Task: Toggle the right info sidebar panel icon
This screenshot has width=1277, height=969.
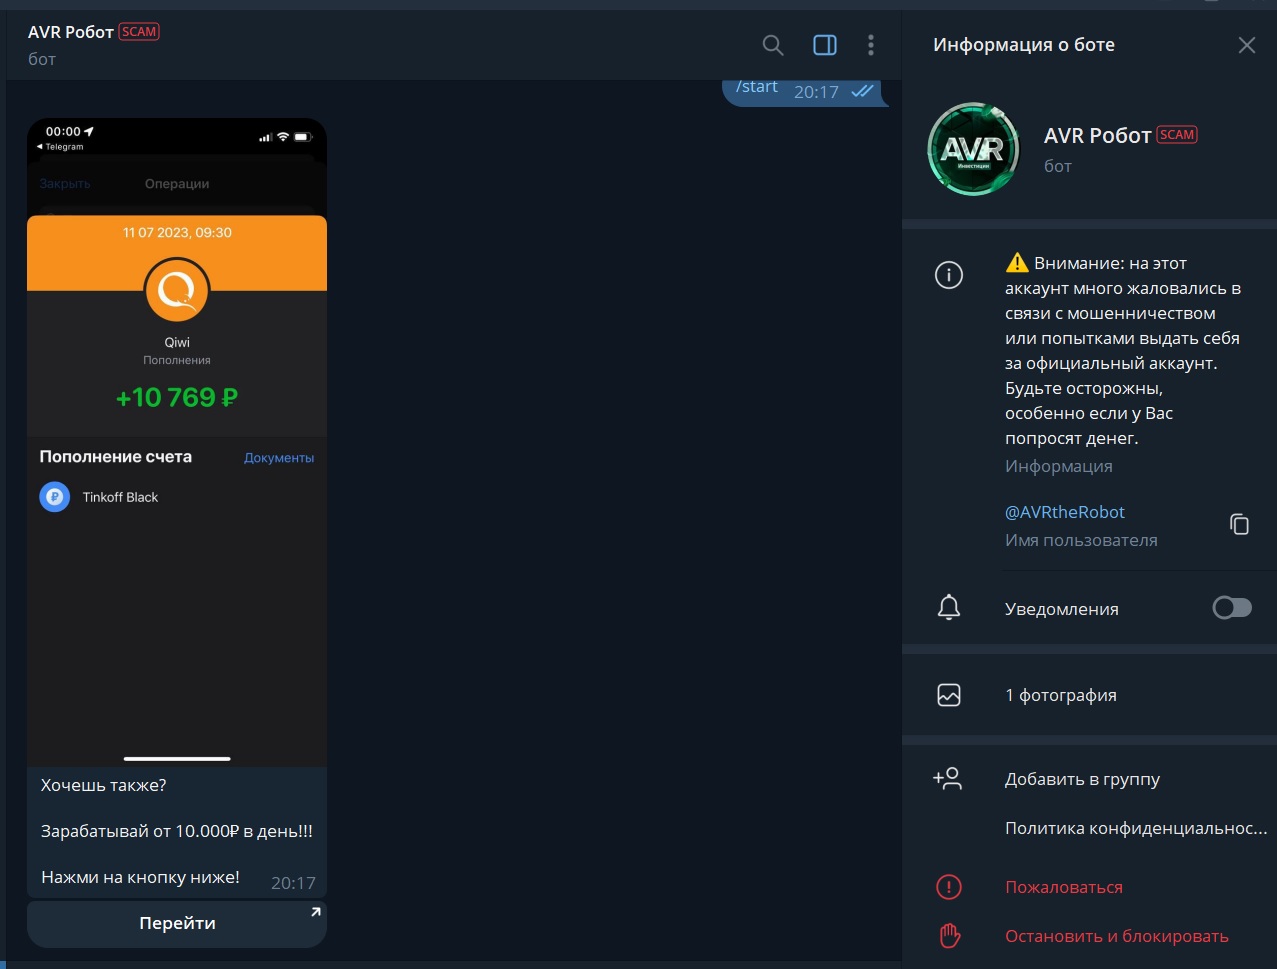Action: click(x=825, y=45)
